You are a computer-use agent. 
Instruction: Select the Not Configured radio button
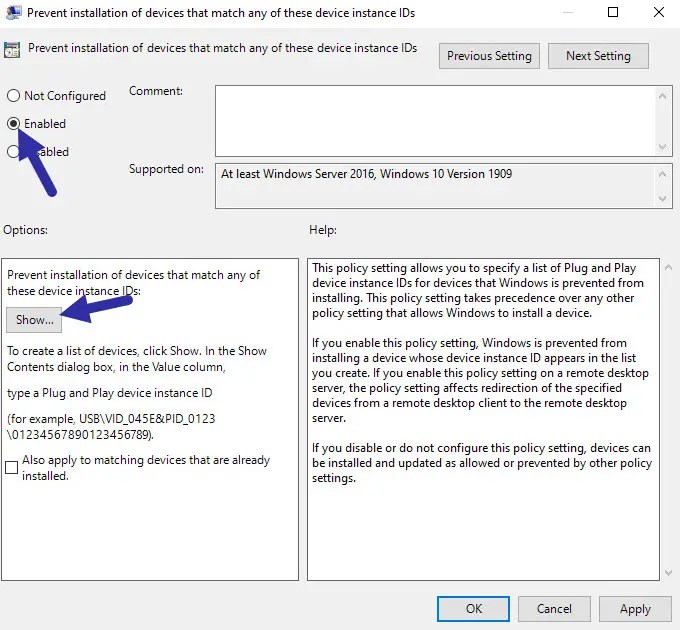click(x=13, y=95)
